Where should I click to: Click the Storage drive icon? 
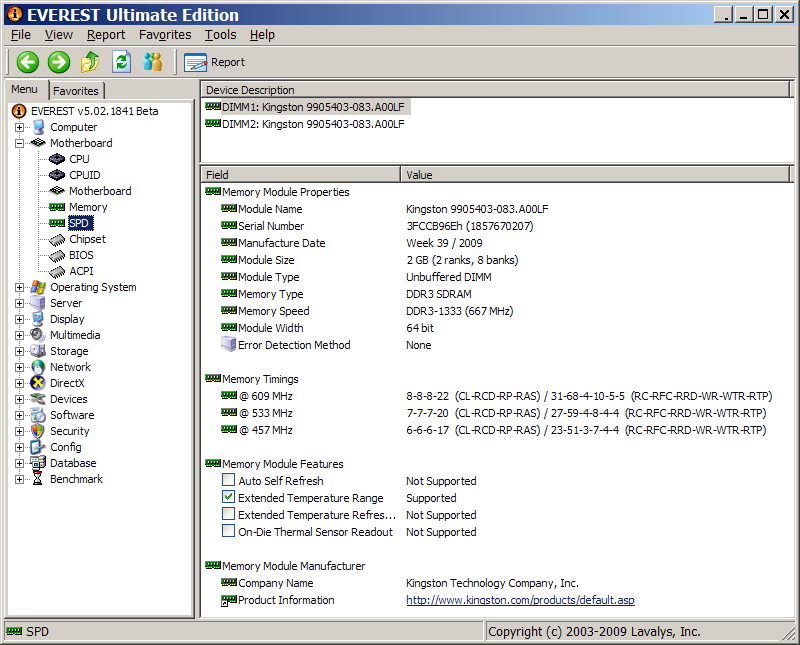pos(38,351)
